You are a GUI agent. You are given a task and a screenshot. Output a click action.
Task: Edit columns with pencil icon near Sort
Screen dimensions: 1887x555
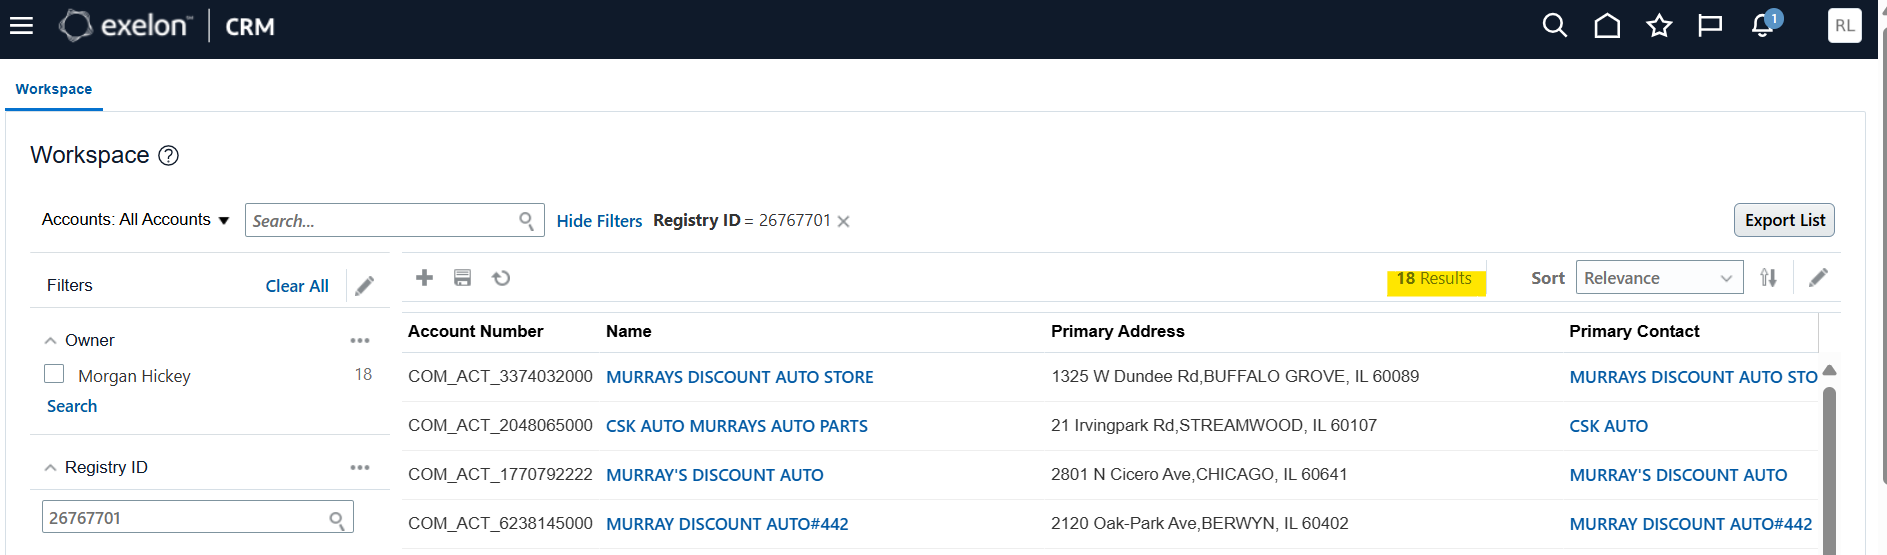1818,277
